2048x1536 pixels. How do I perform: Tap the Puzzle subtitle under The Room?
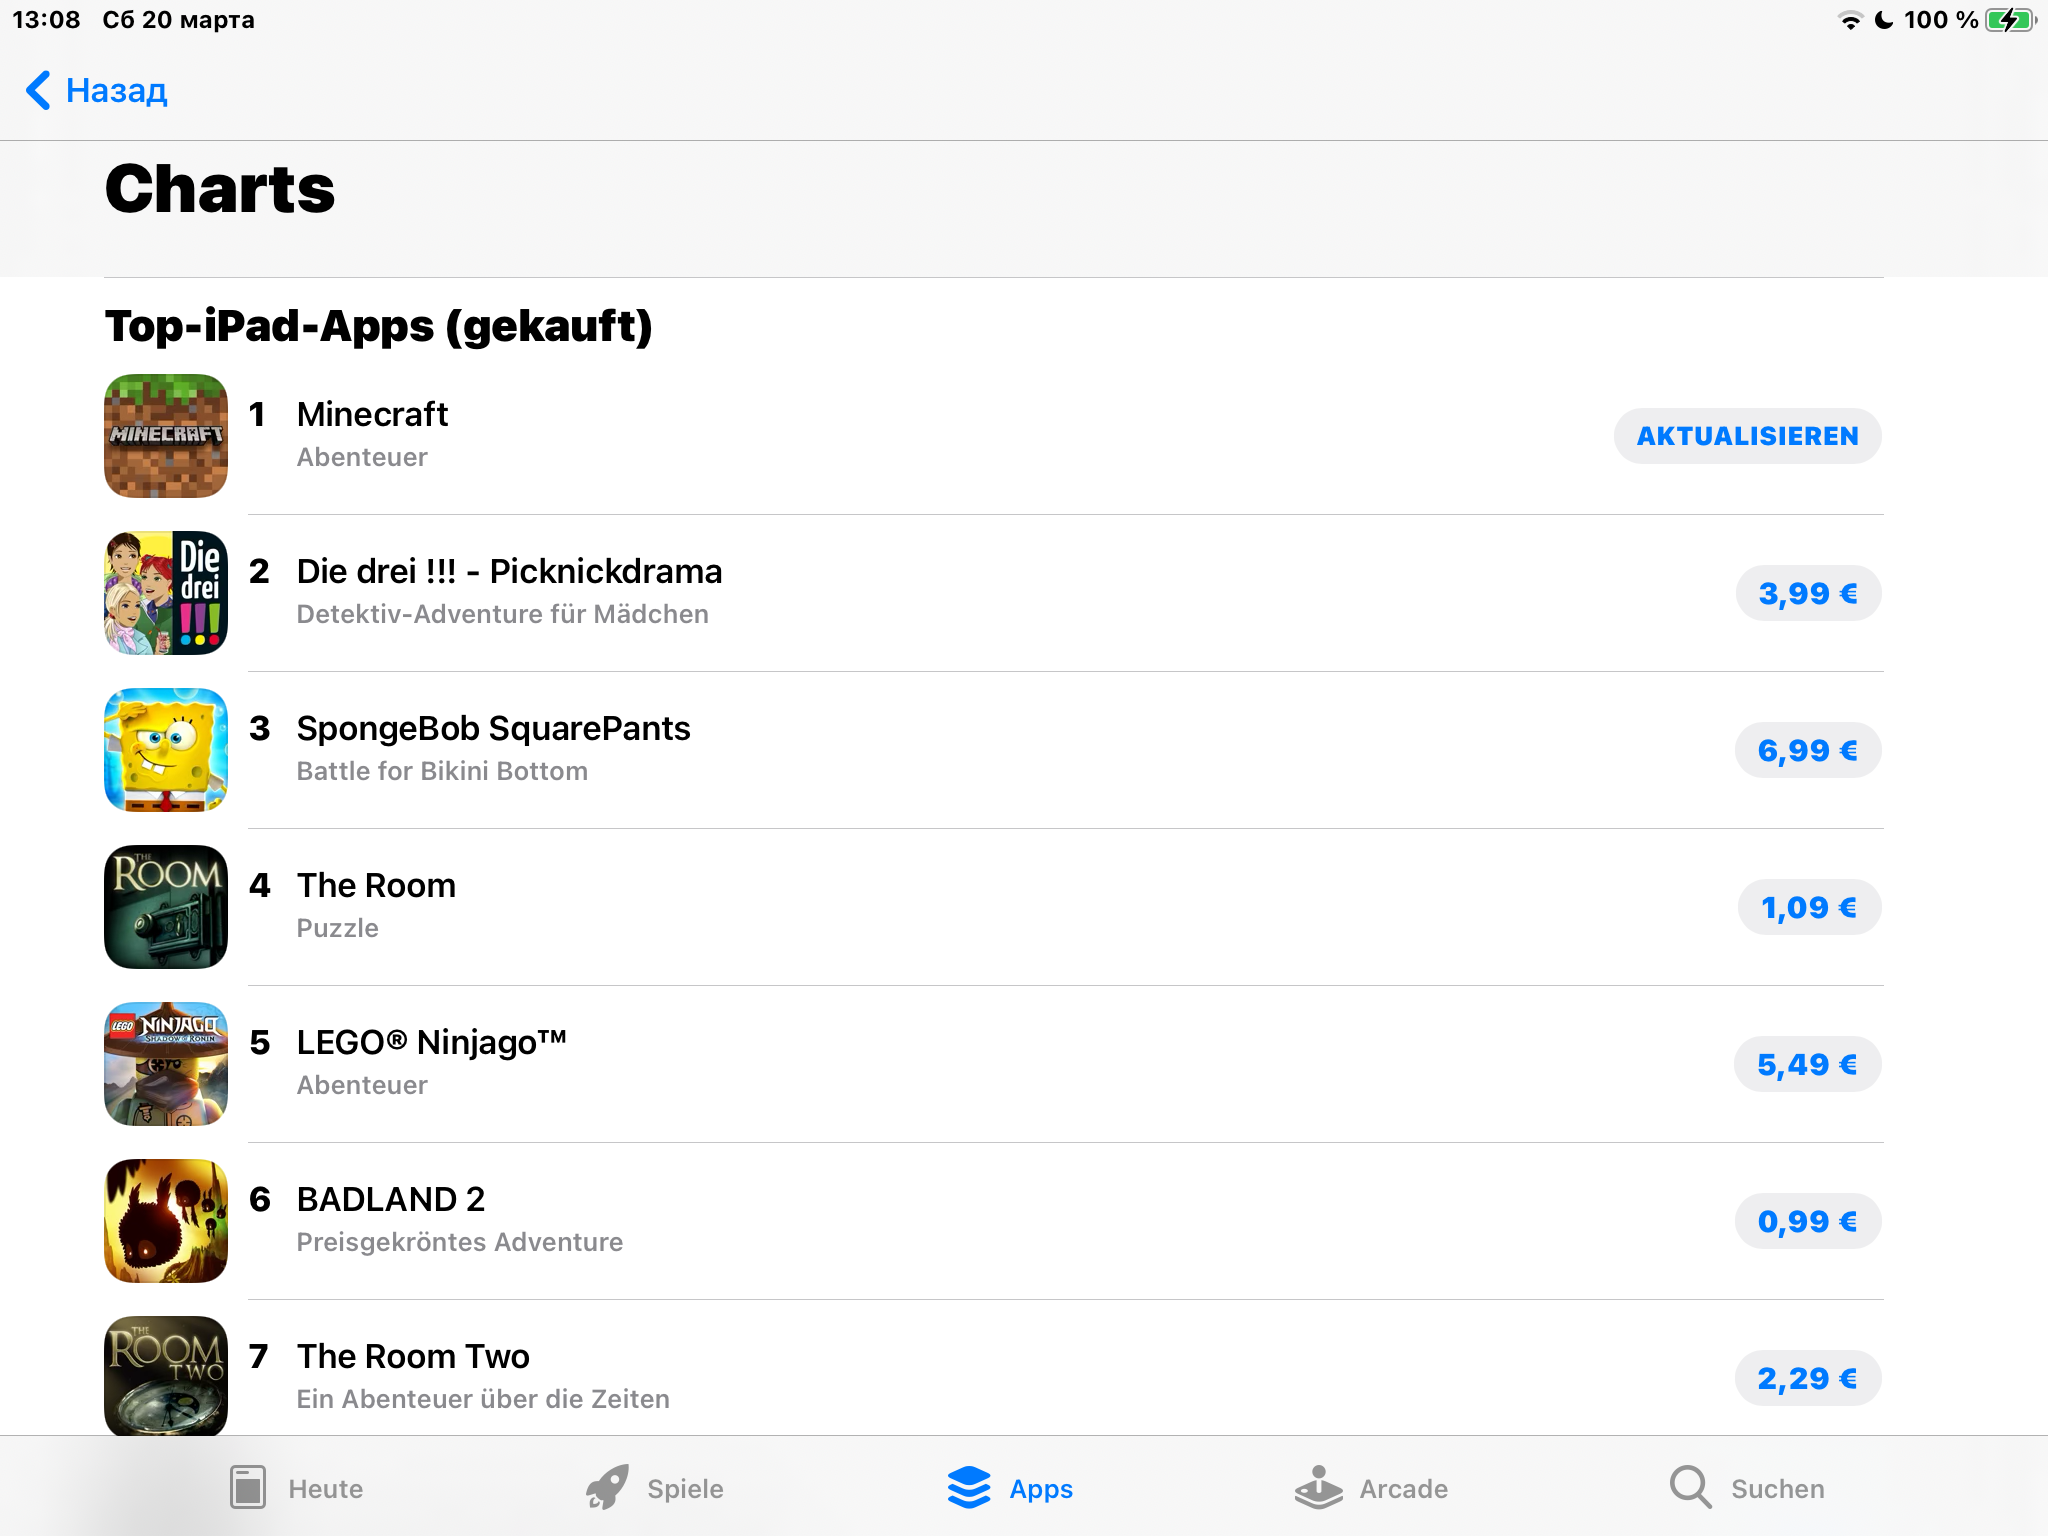[338, 928]
